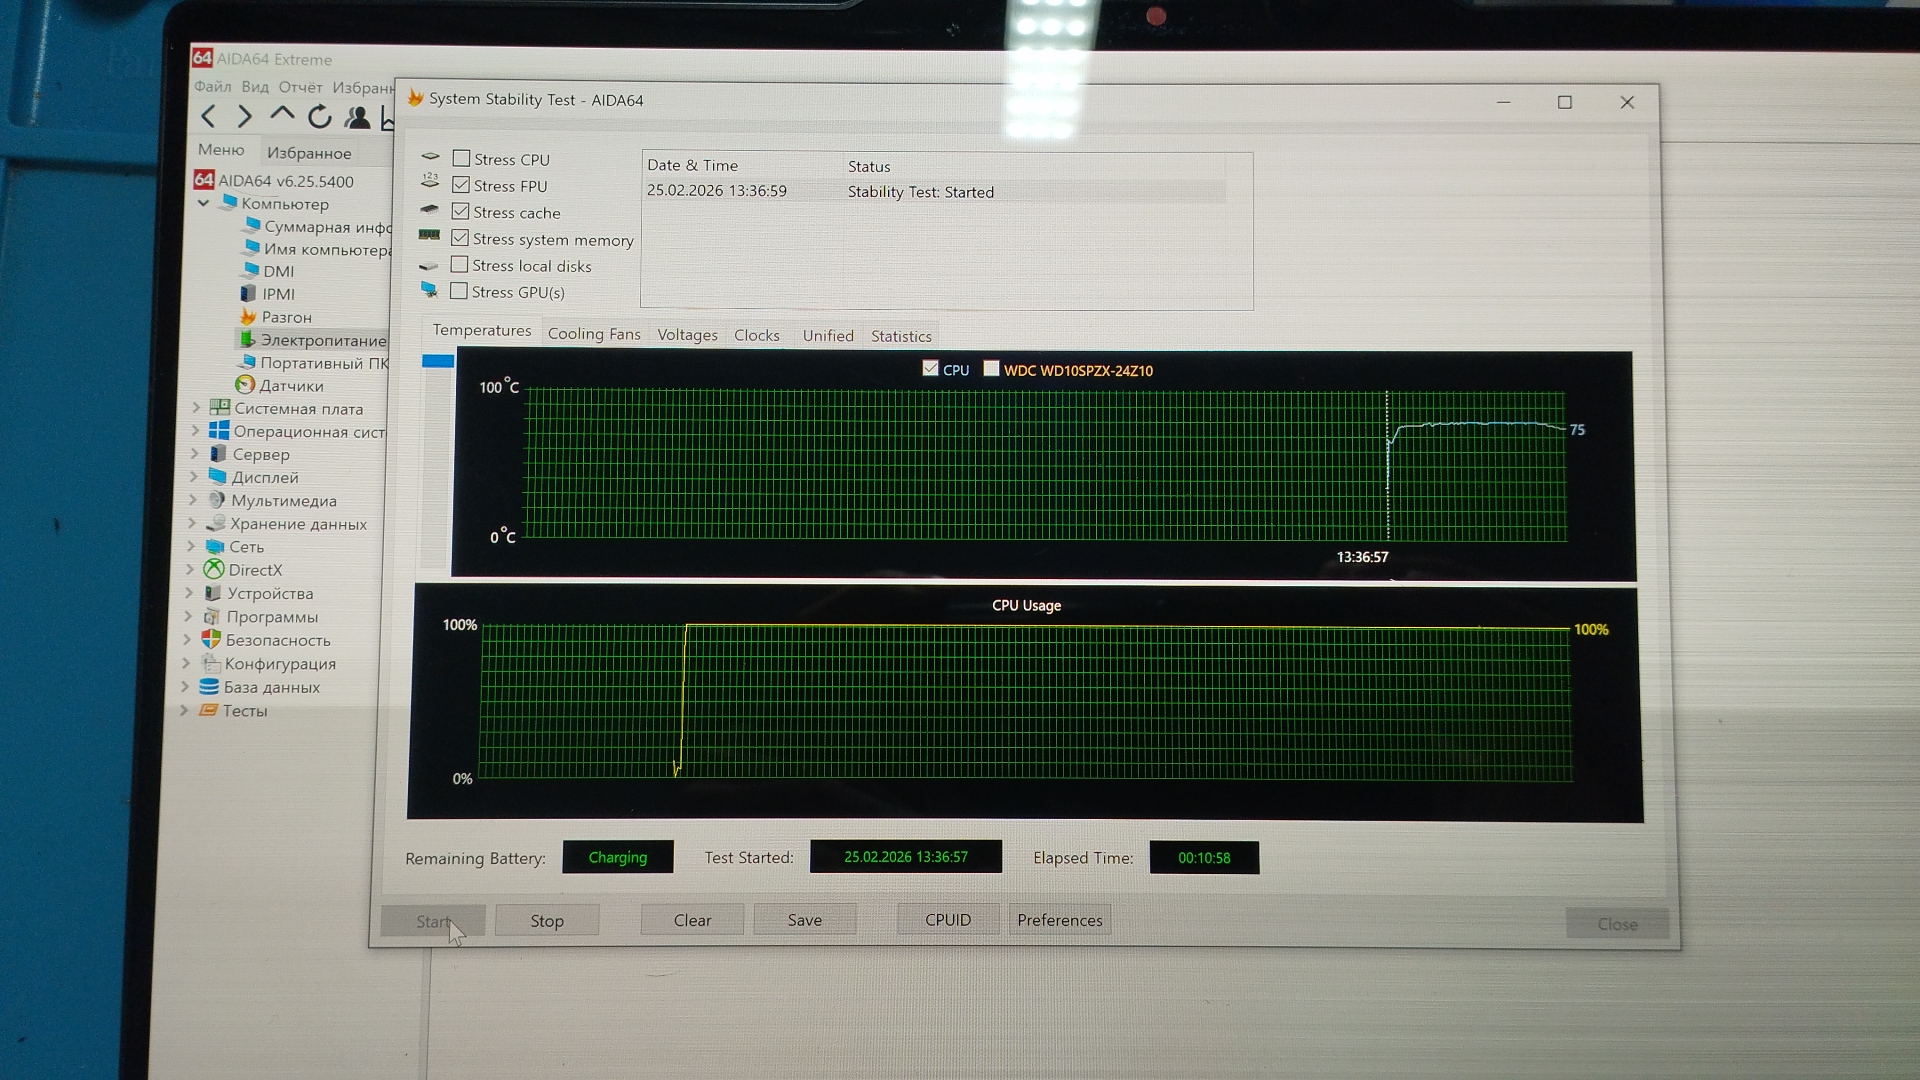Open the DMI tree item
This screenshot has width=1920, height=1080.
(x=278, y=271)
